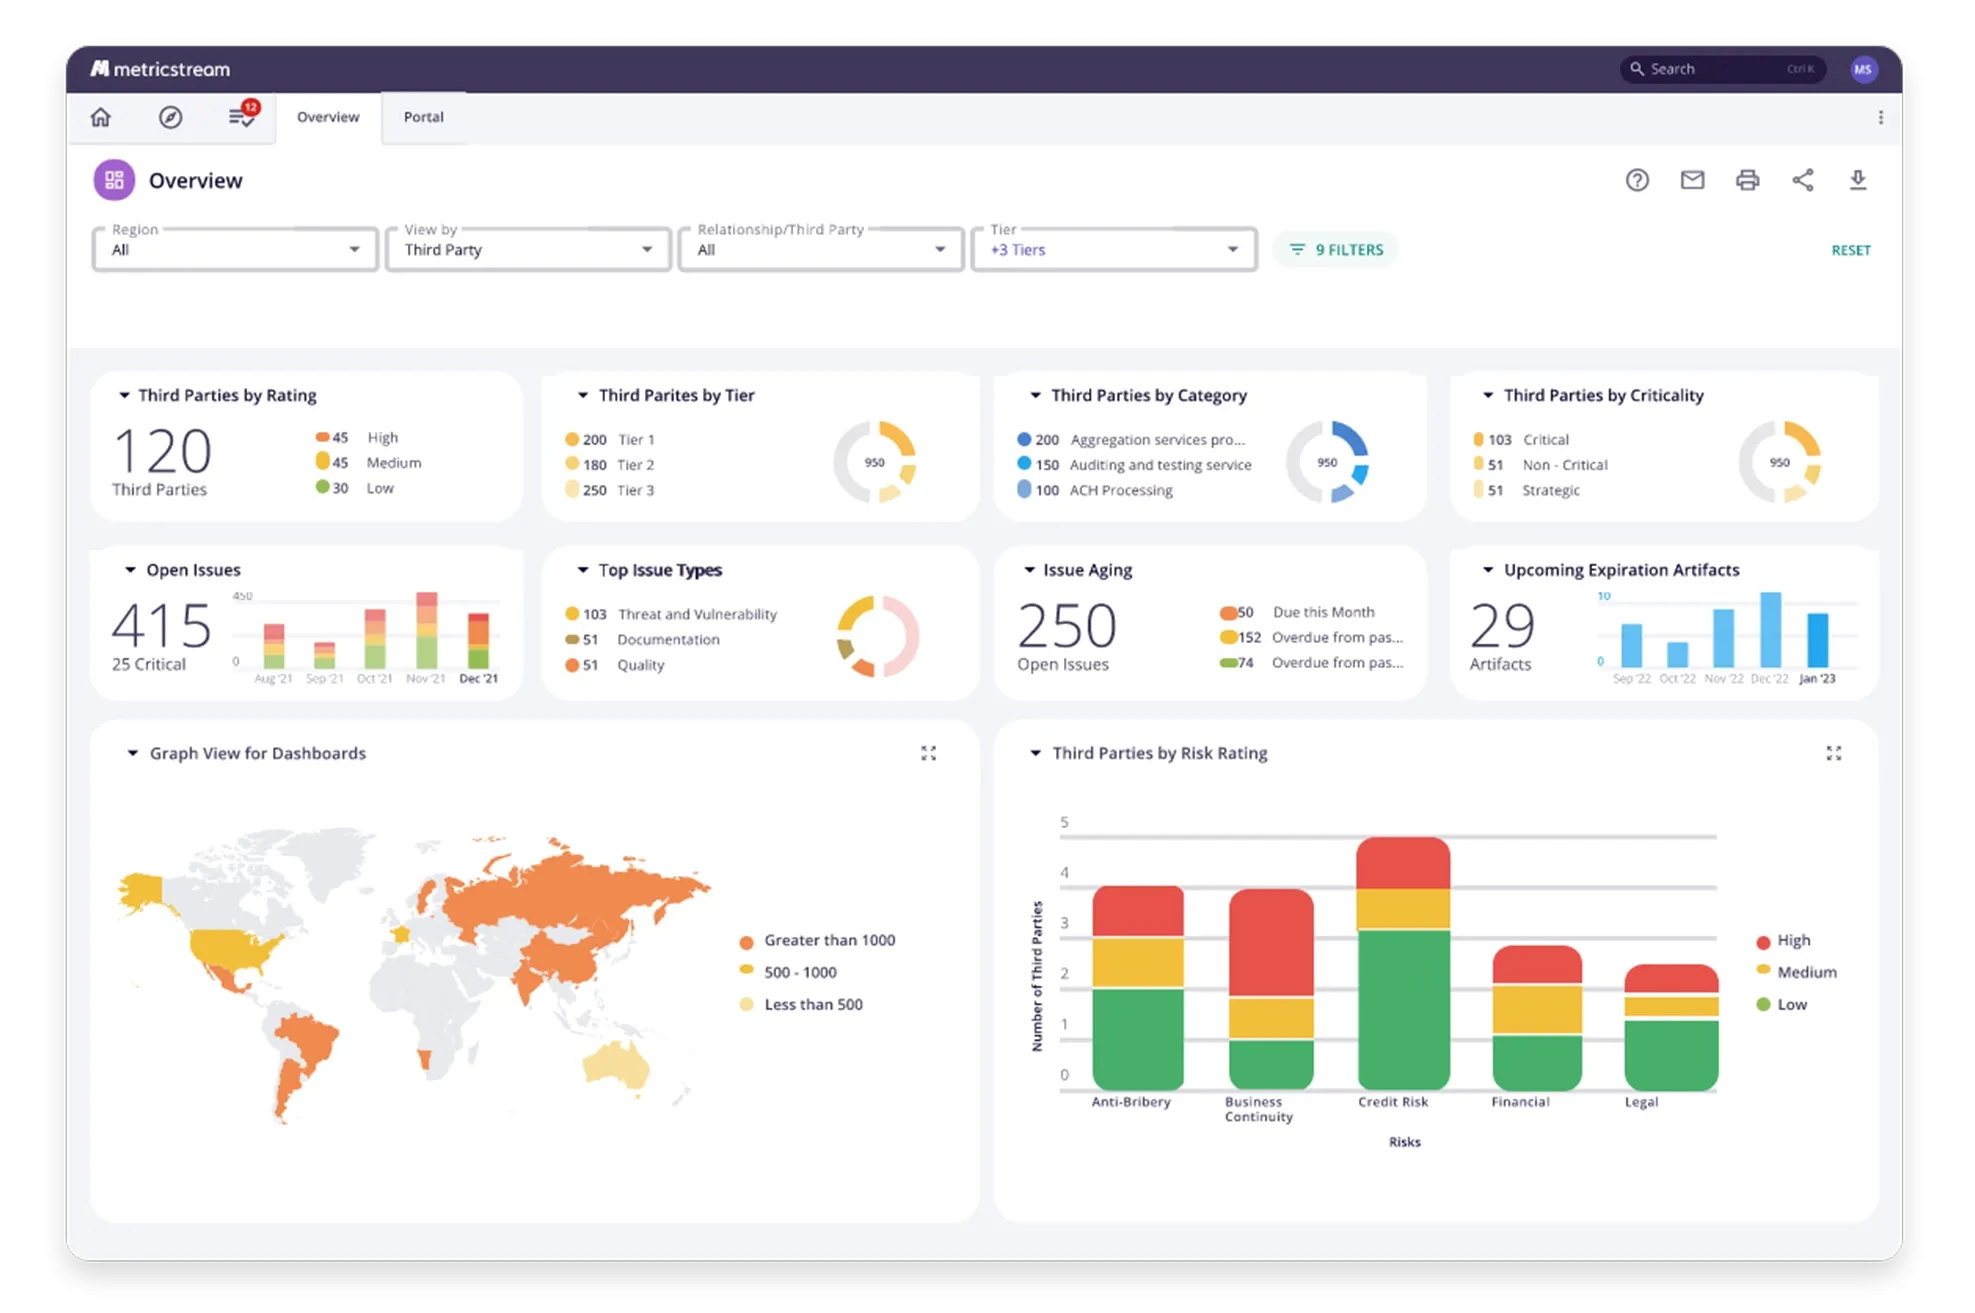This screenshot has width=1975, height=1313.
Task: Click the RESET link
Action: (x=1850, y=250)
